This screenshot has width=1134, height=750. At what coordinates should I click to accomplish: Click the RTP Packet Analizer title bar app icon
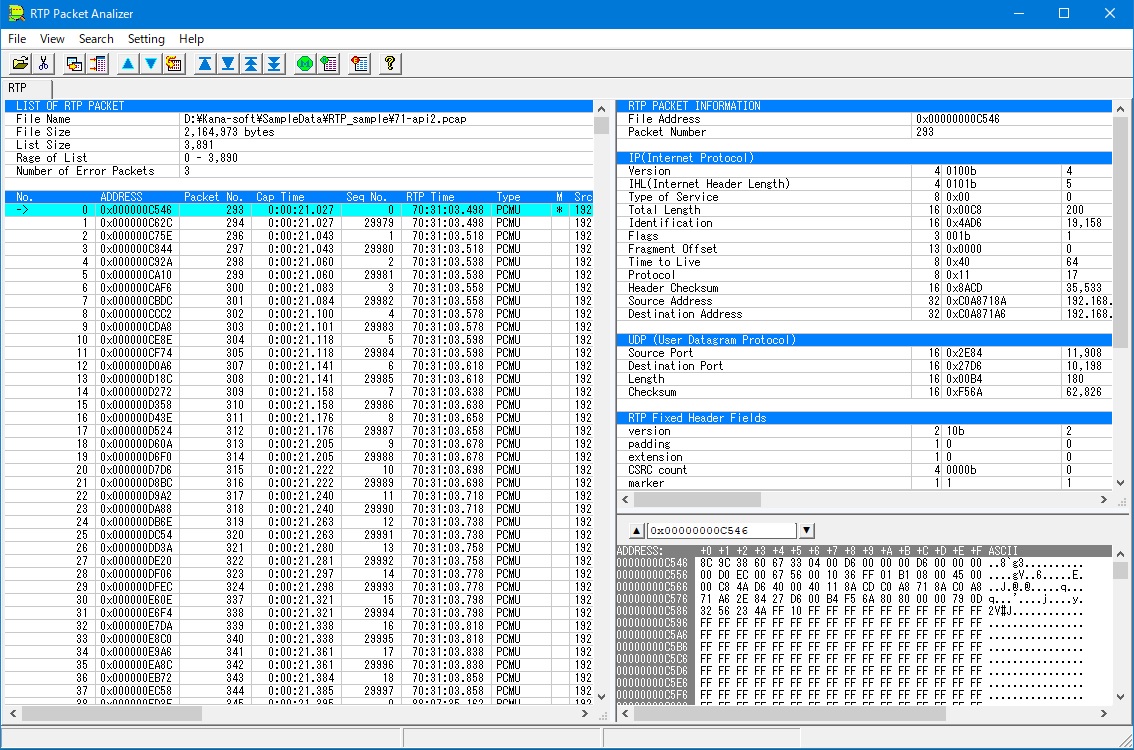coord(16,13)
